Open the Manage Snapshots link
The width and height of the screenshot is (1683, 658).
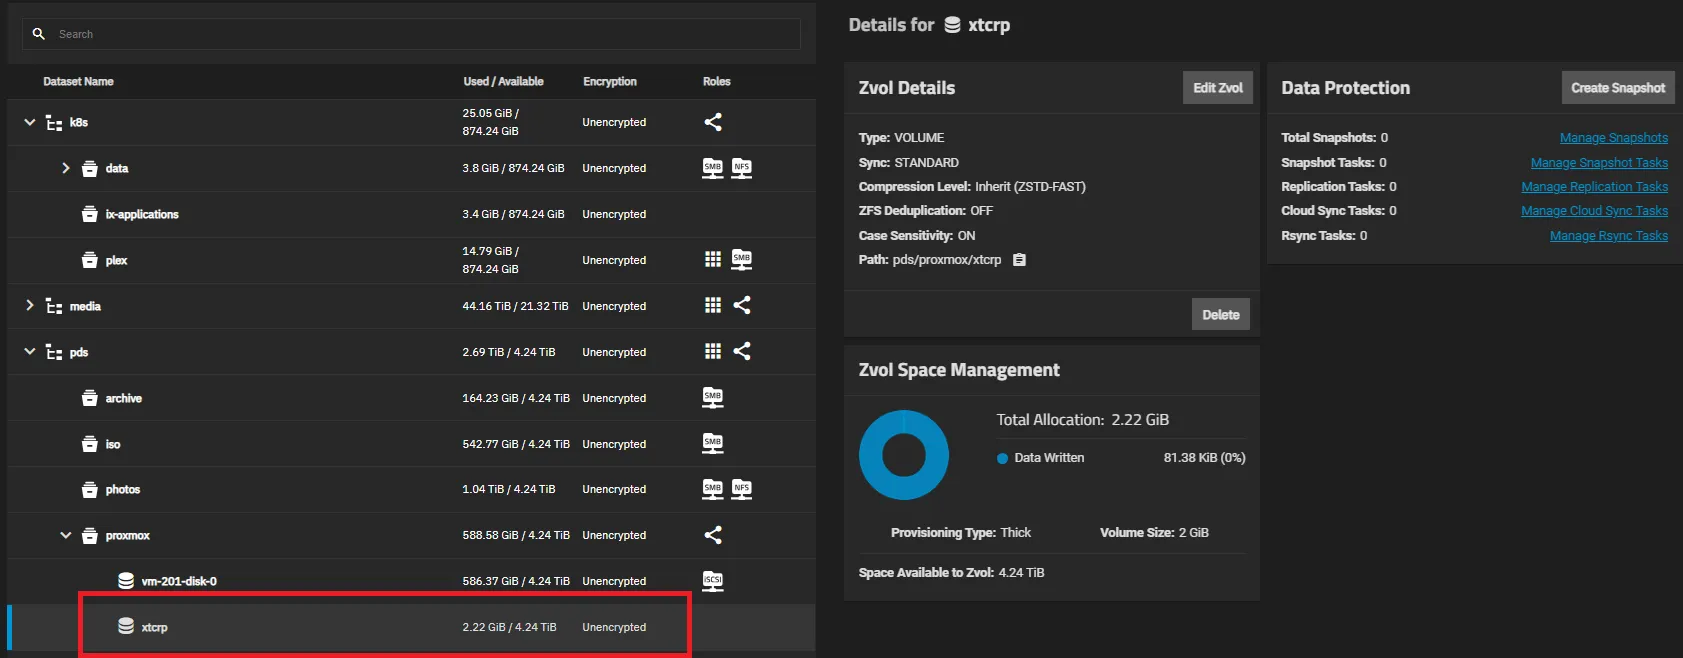point(1614,138)
